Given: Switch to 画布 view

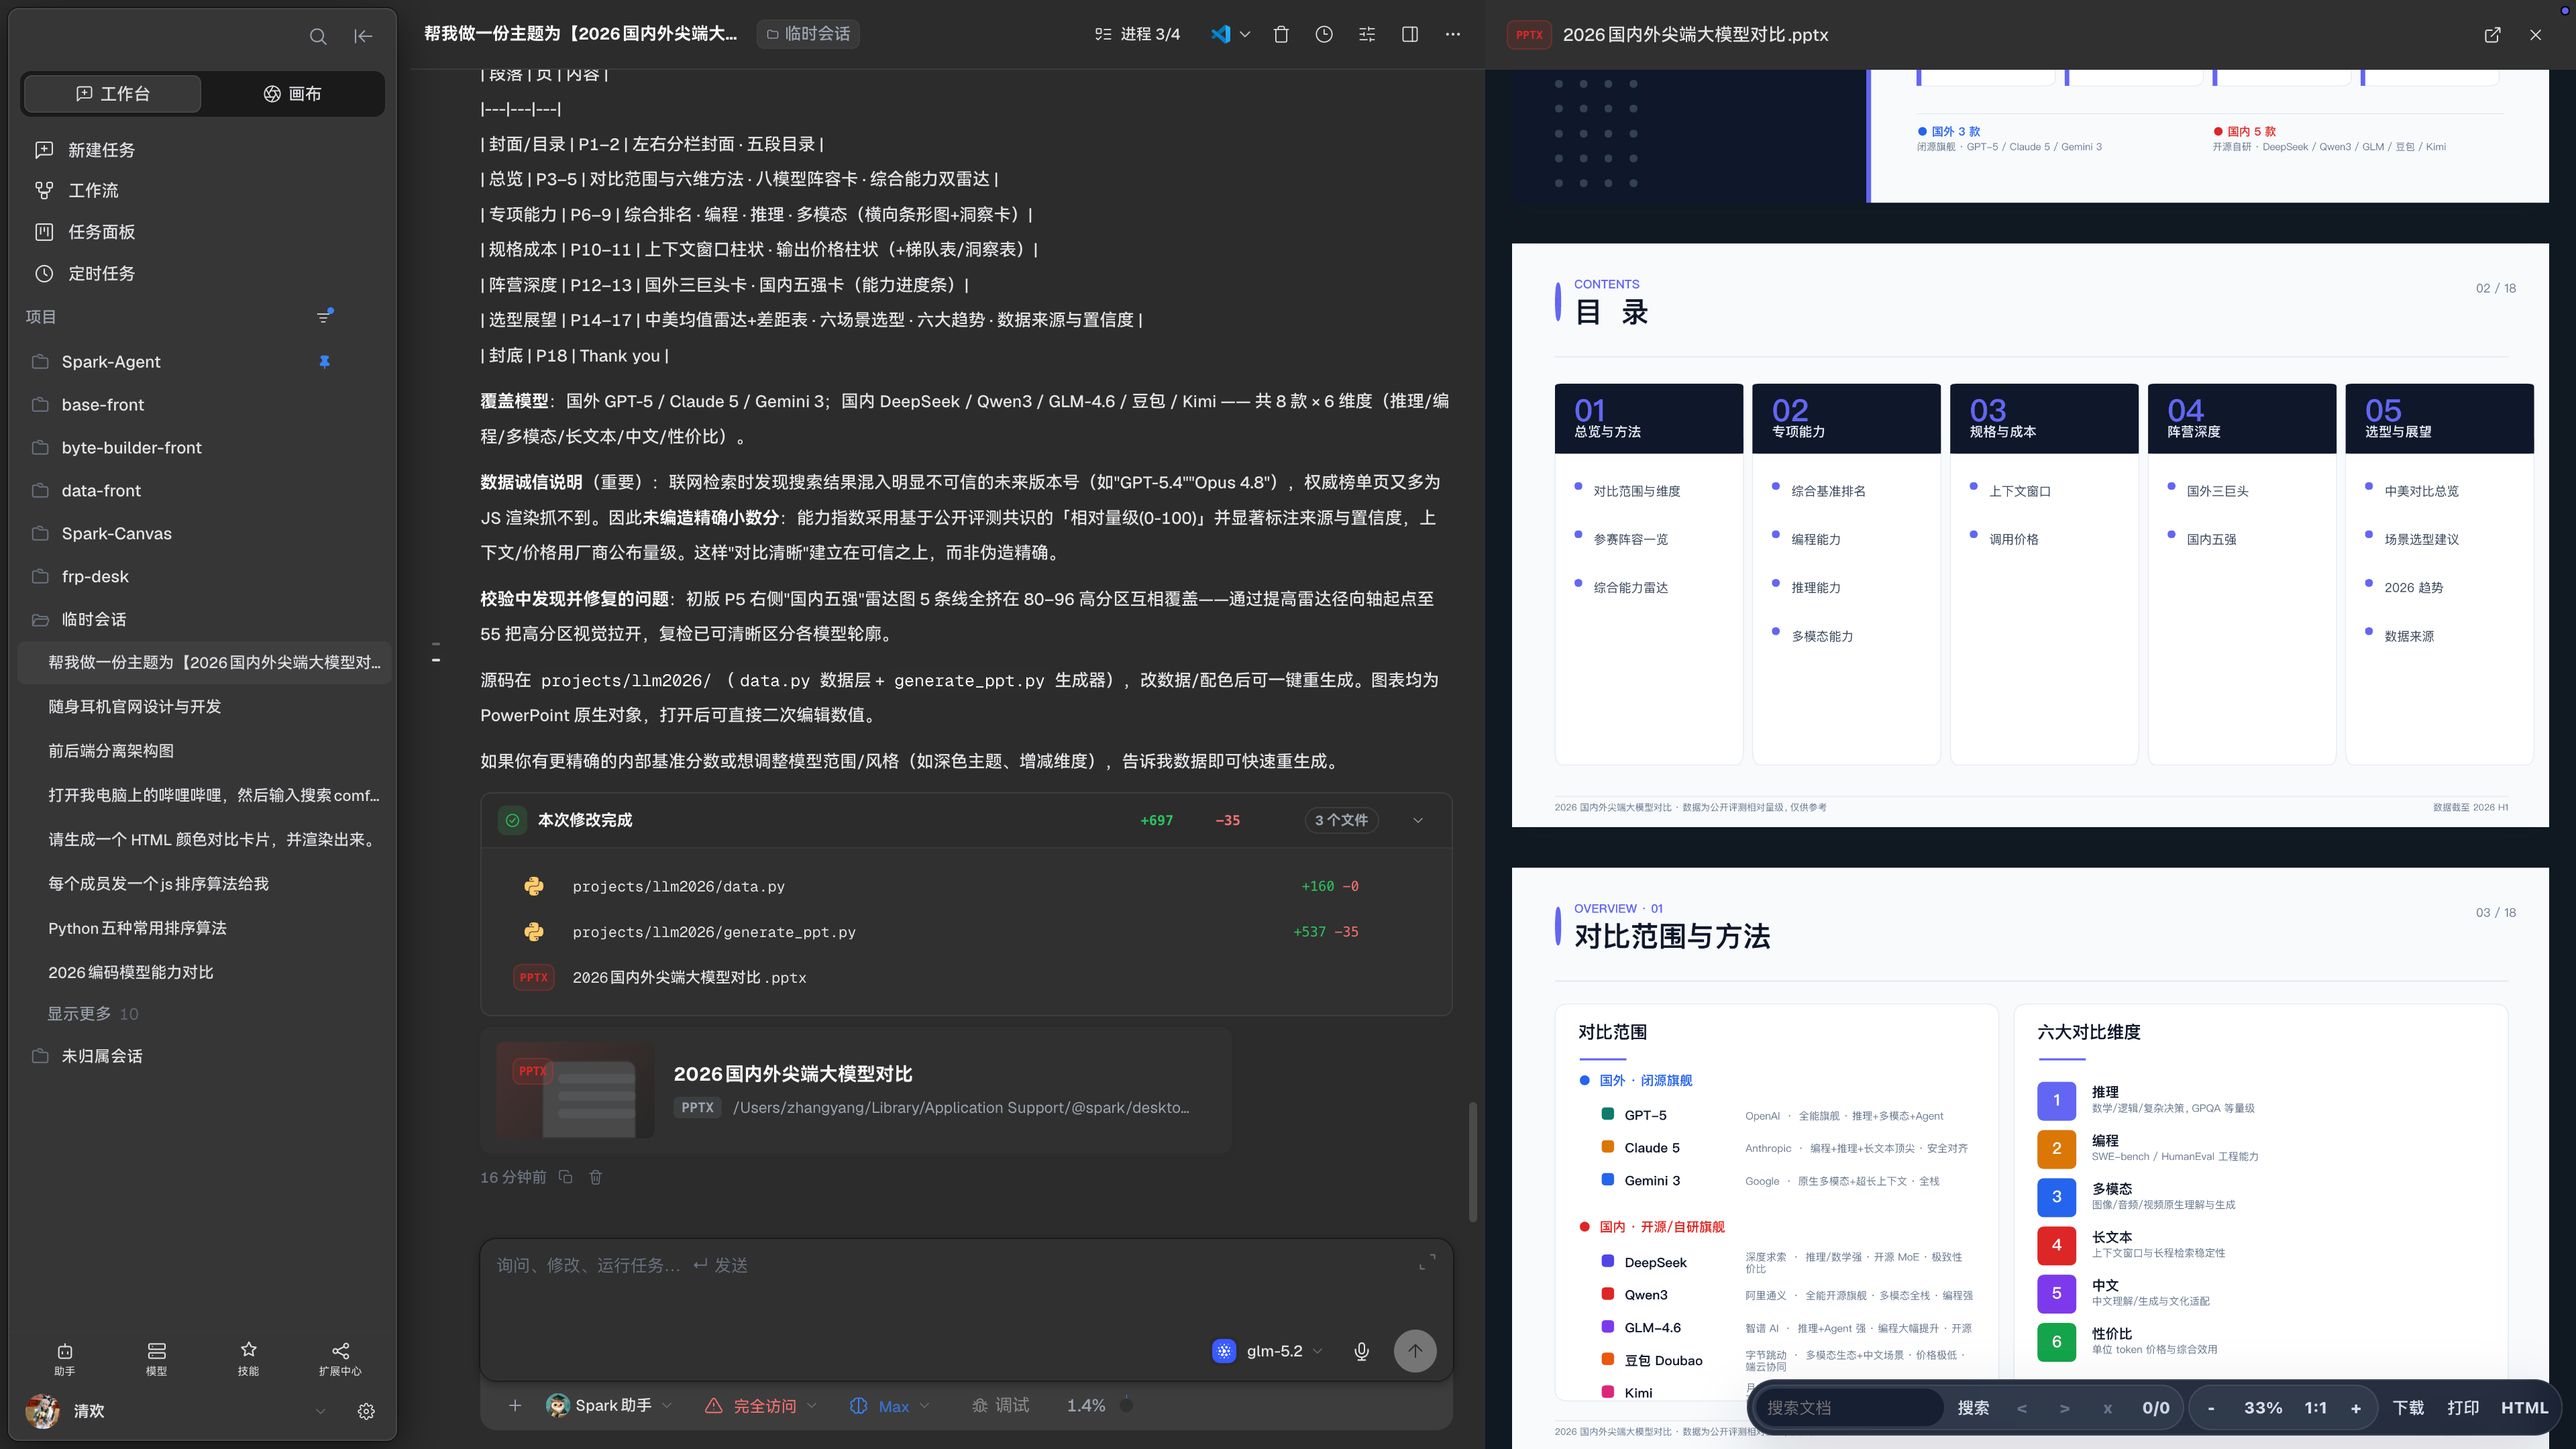Looking at the screenshot, I should point(293,94).
